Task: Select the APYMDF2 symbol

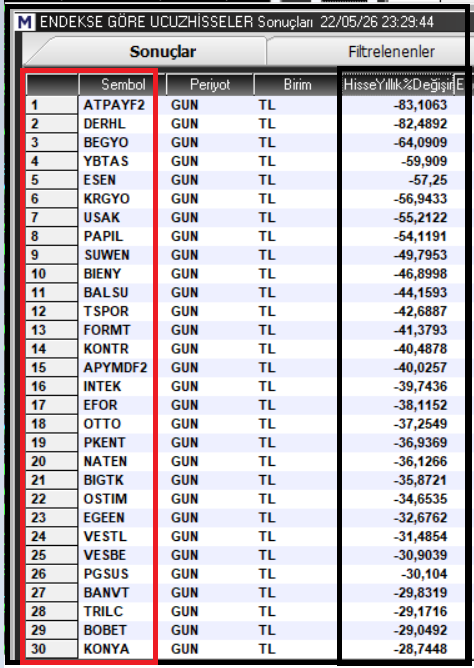Action: click(115, 367)
